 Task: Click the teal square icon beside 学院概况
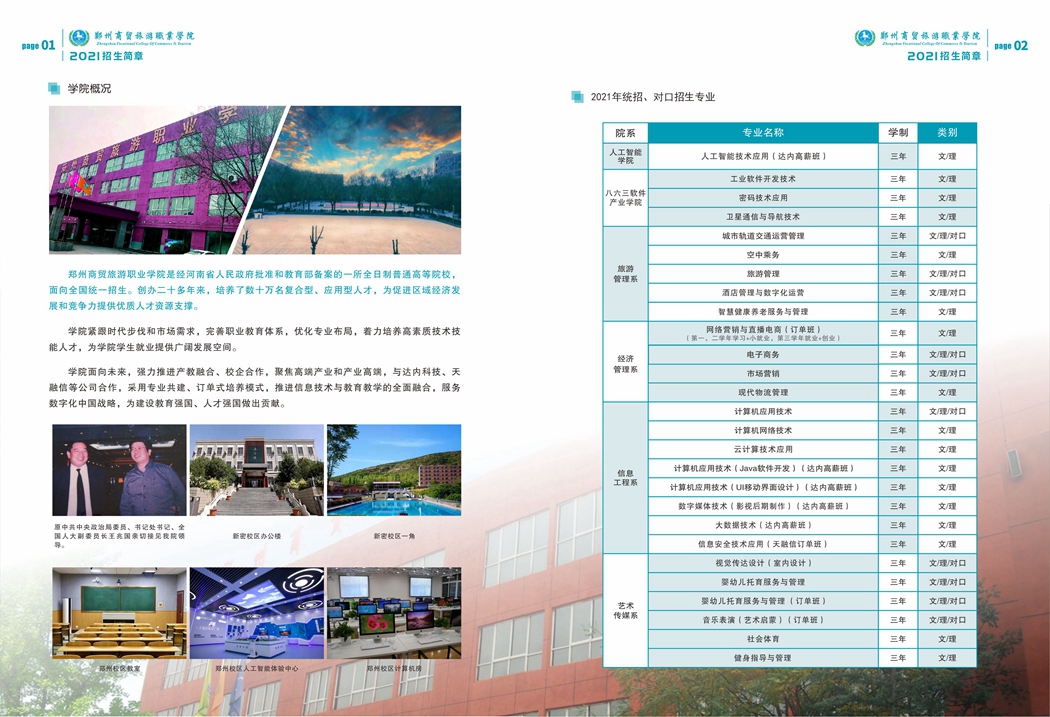54,89
